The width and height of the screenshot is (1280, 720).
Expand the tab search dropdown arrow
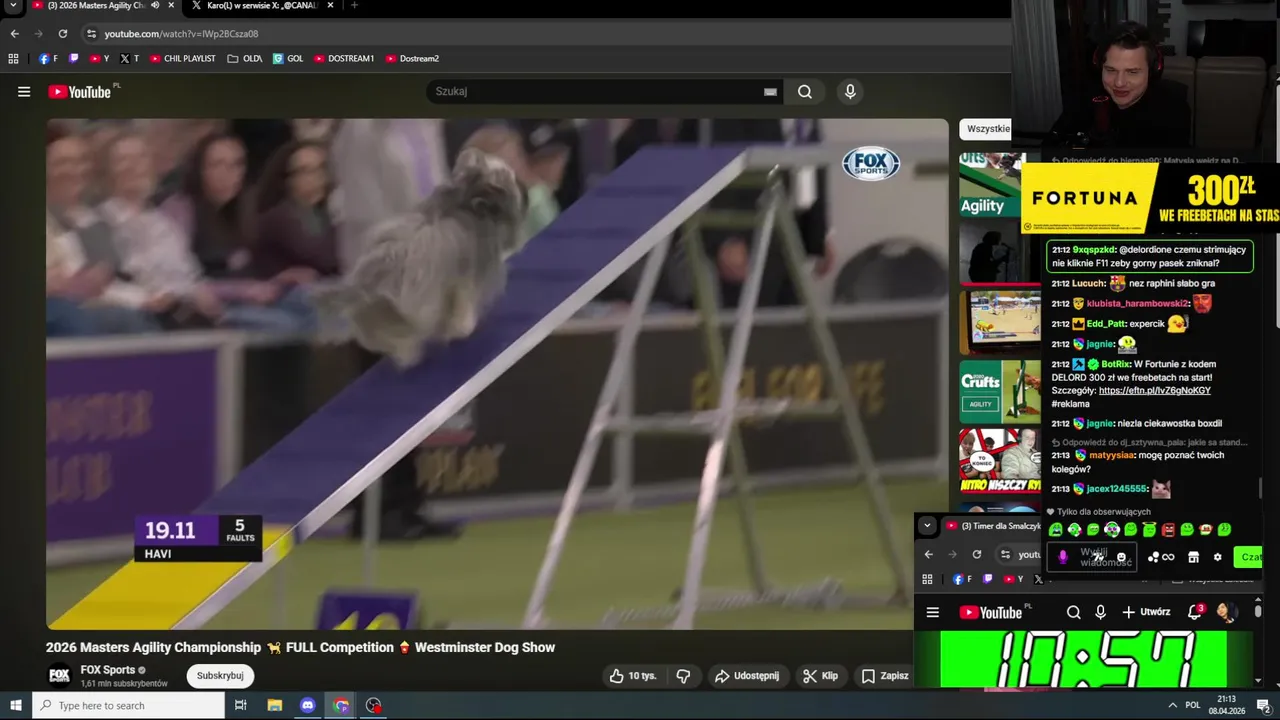tap(13, 6)
